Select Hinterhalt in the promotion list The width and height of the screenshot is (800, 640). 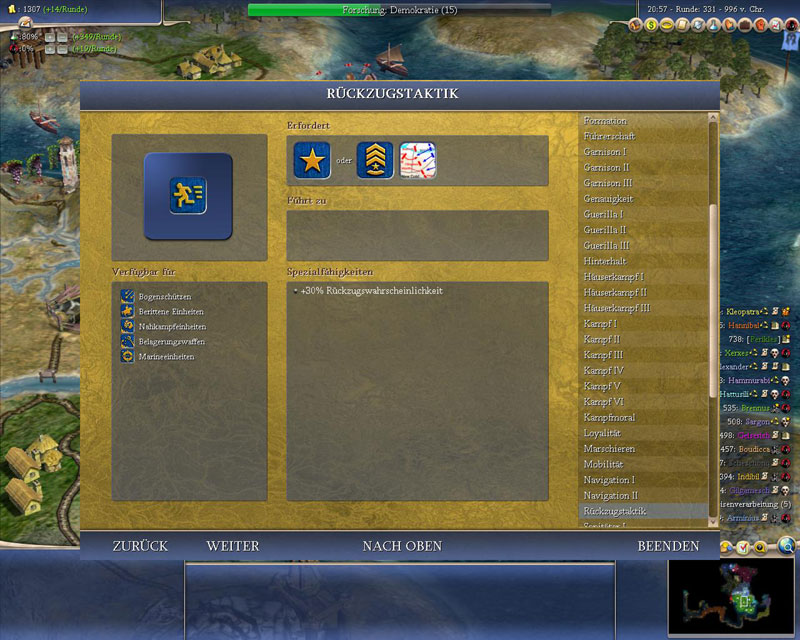click(643, 261)
